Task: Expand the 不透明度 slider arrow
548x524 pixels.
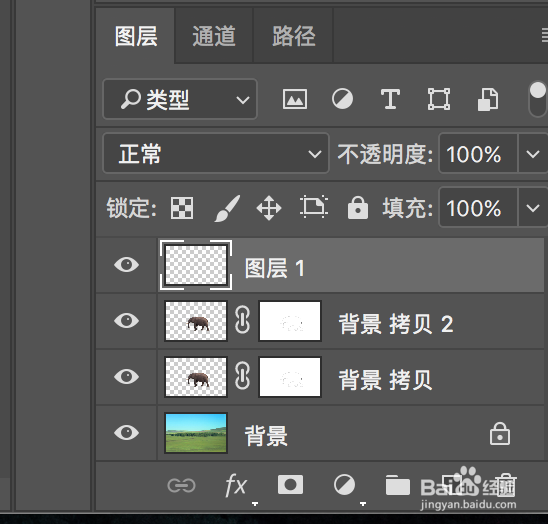Action: click(x=533, y=153)
